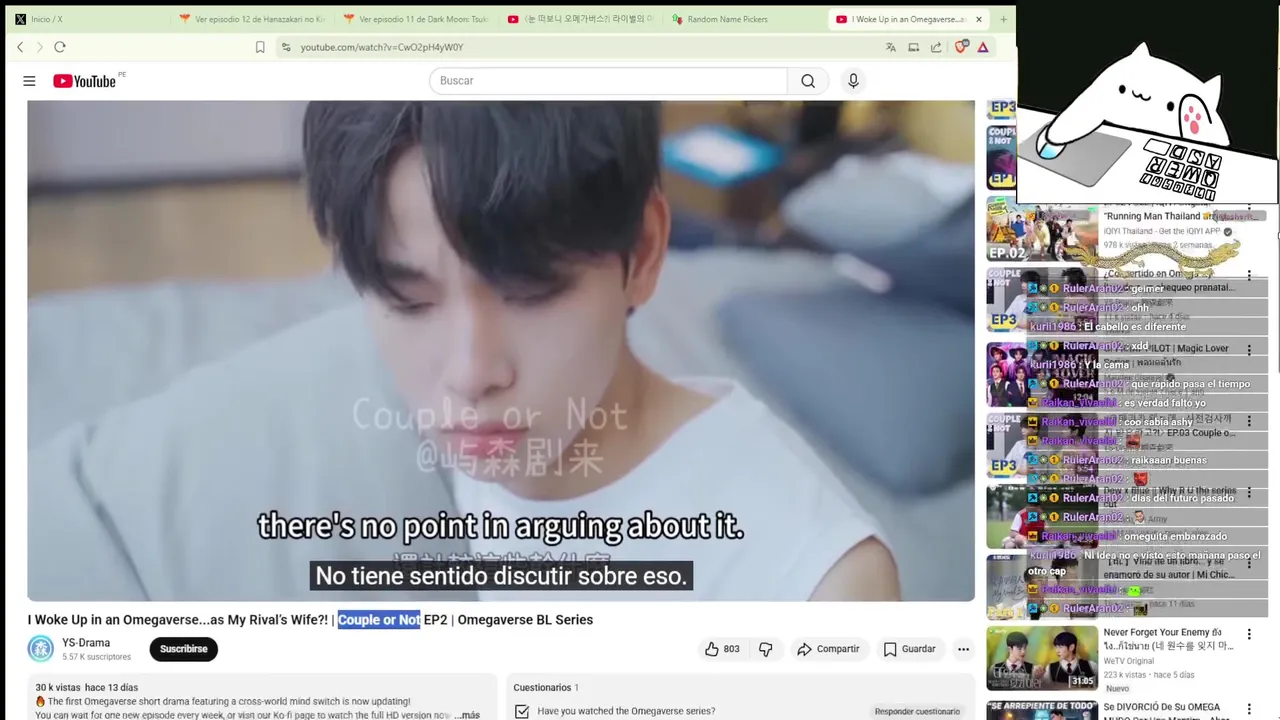
Task: Go forward with the browser forward arrow
Action: click(x=40, y=47)
